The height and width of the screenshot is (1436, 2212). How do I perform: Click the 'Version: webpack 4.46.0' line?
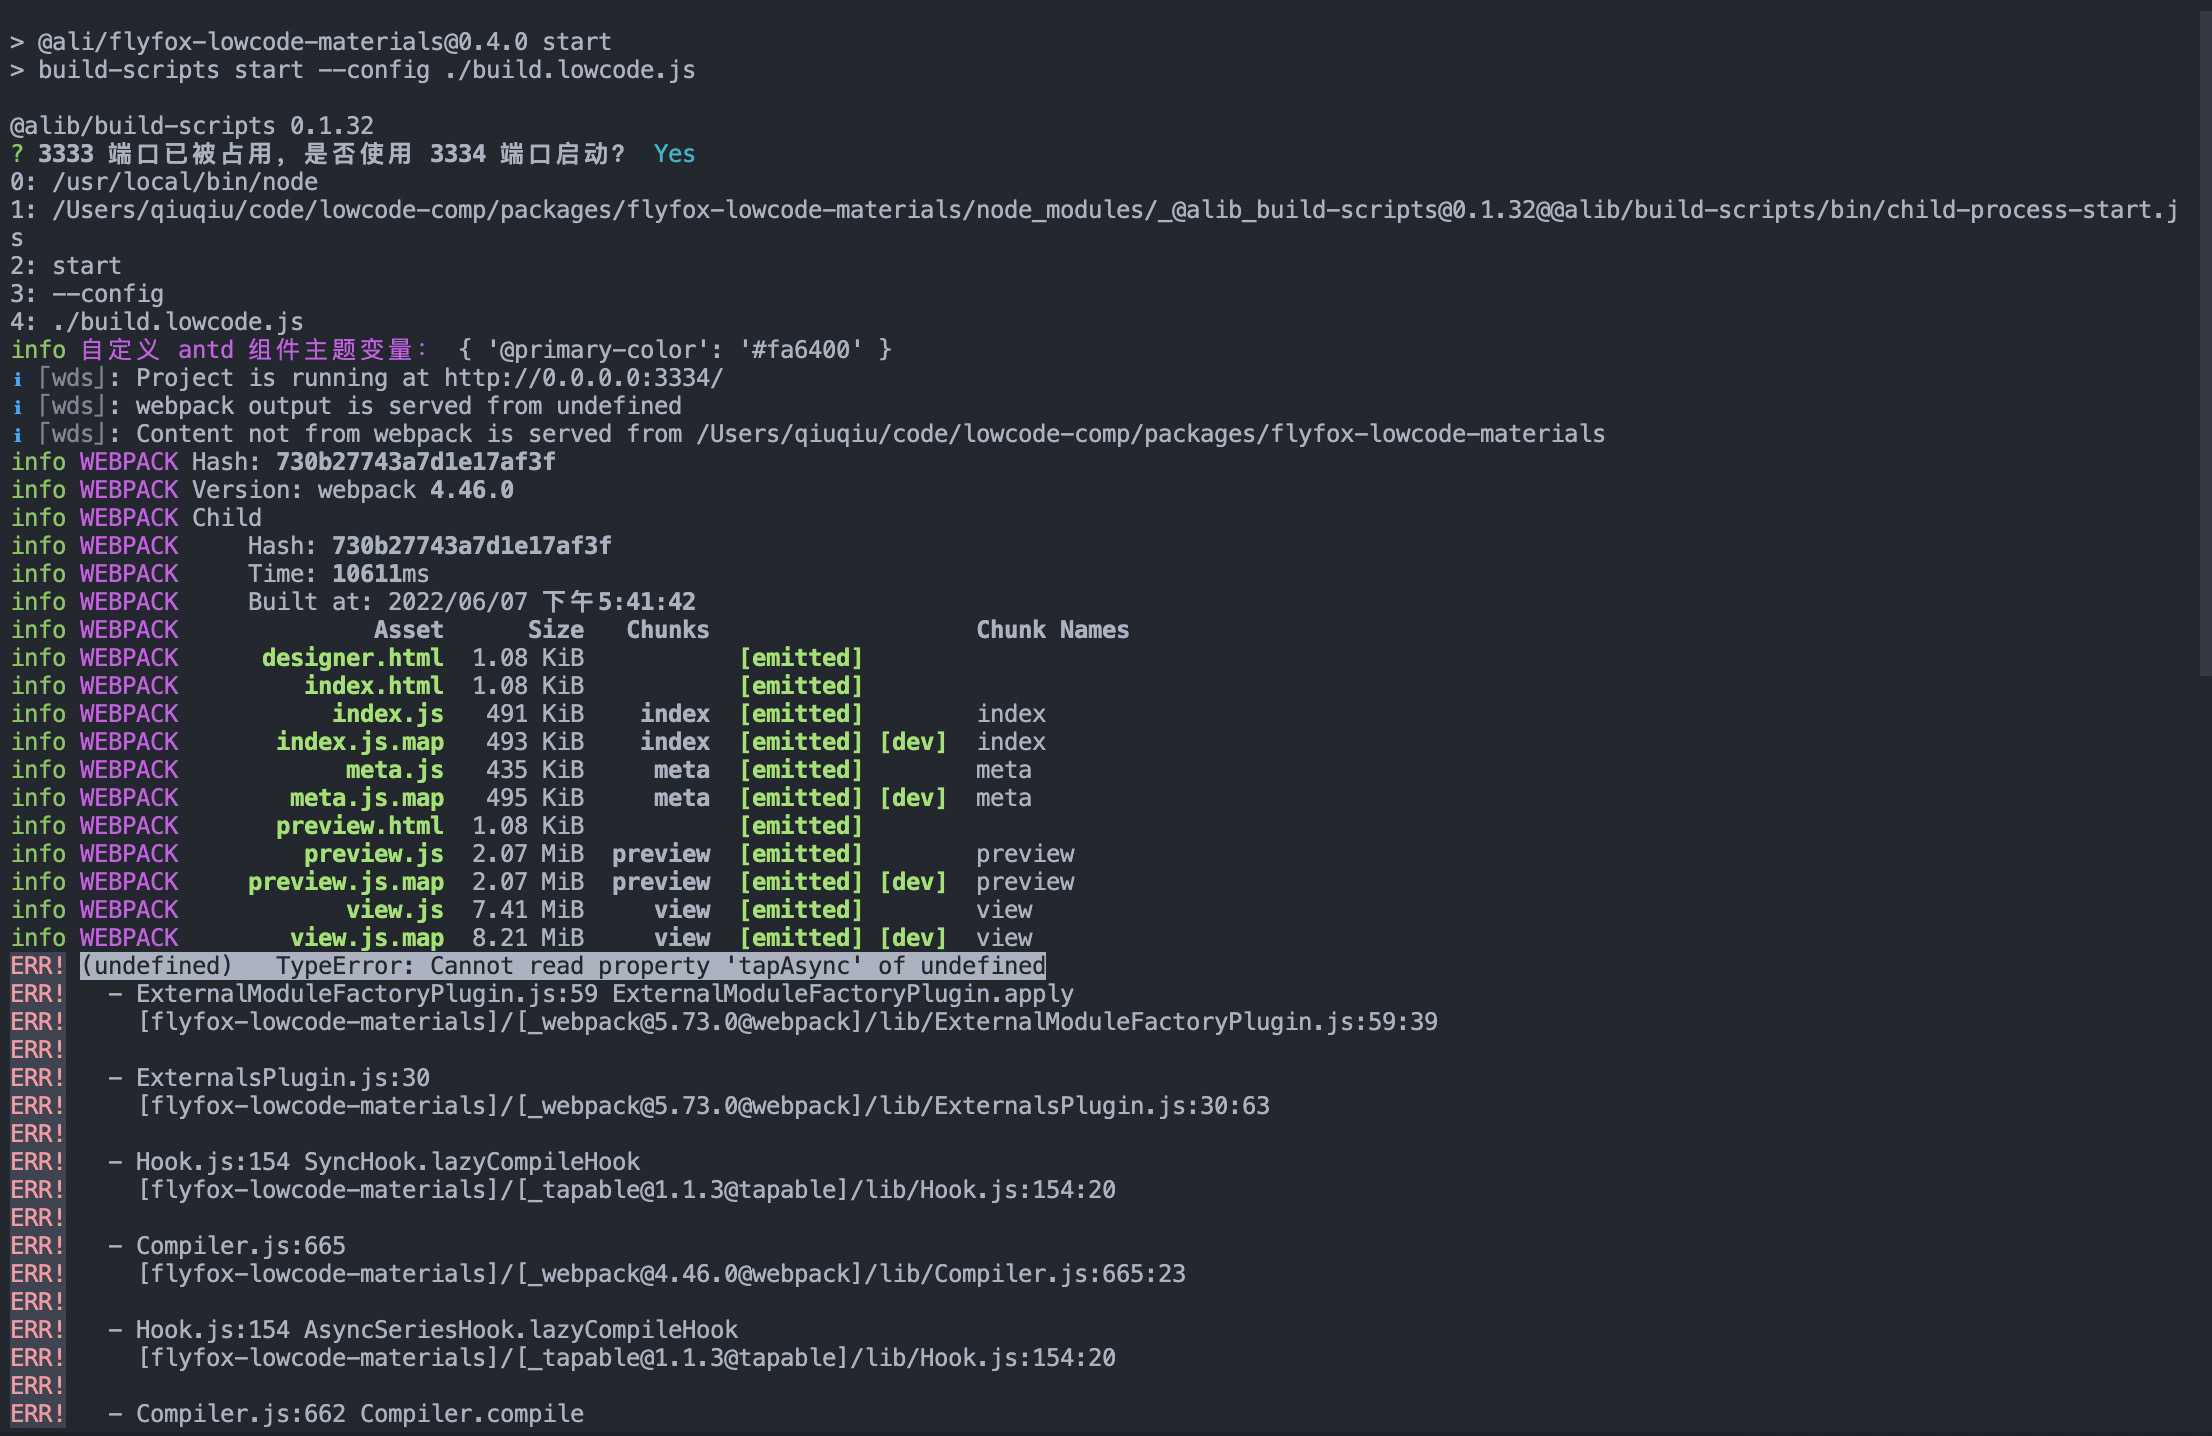pos(353,490)
